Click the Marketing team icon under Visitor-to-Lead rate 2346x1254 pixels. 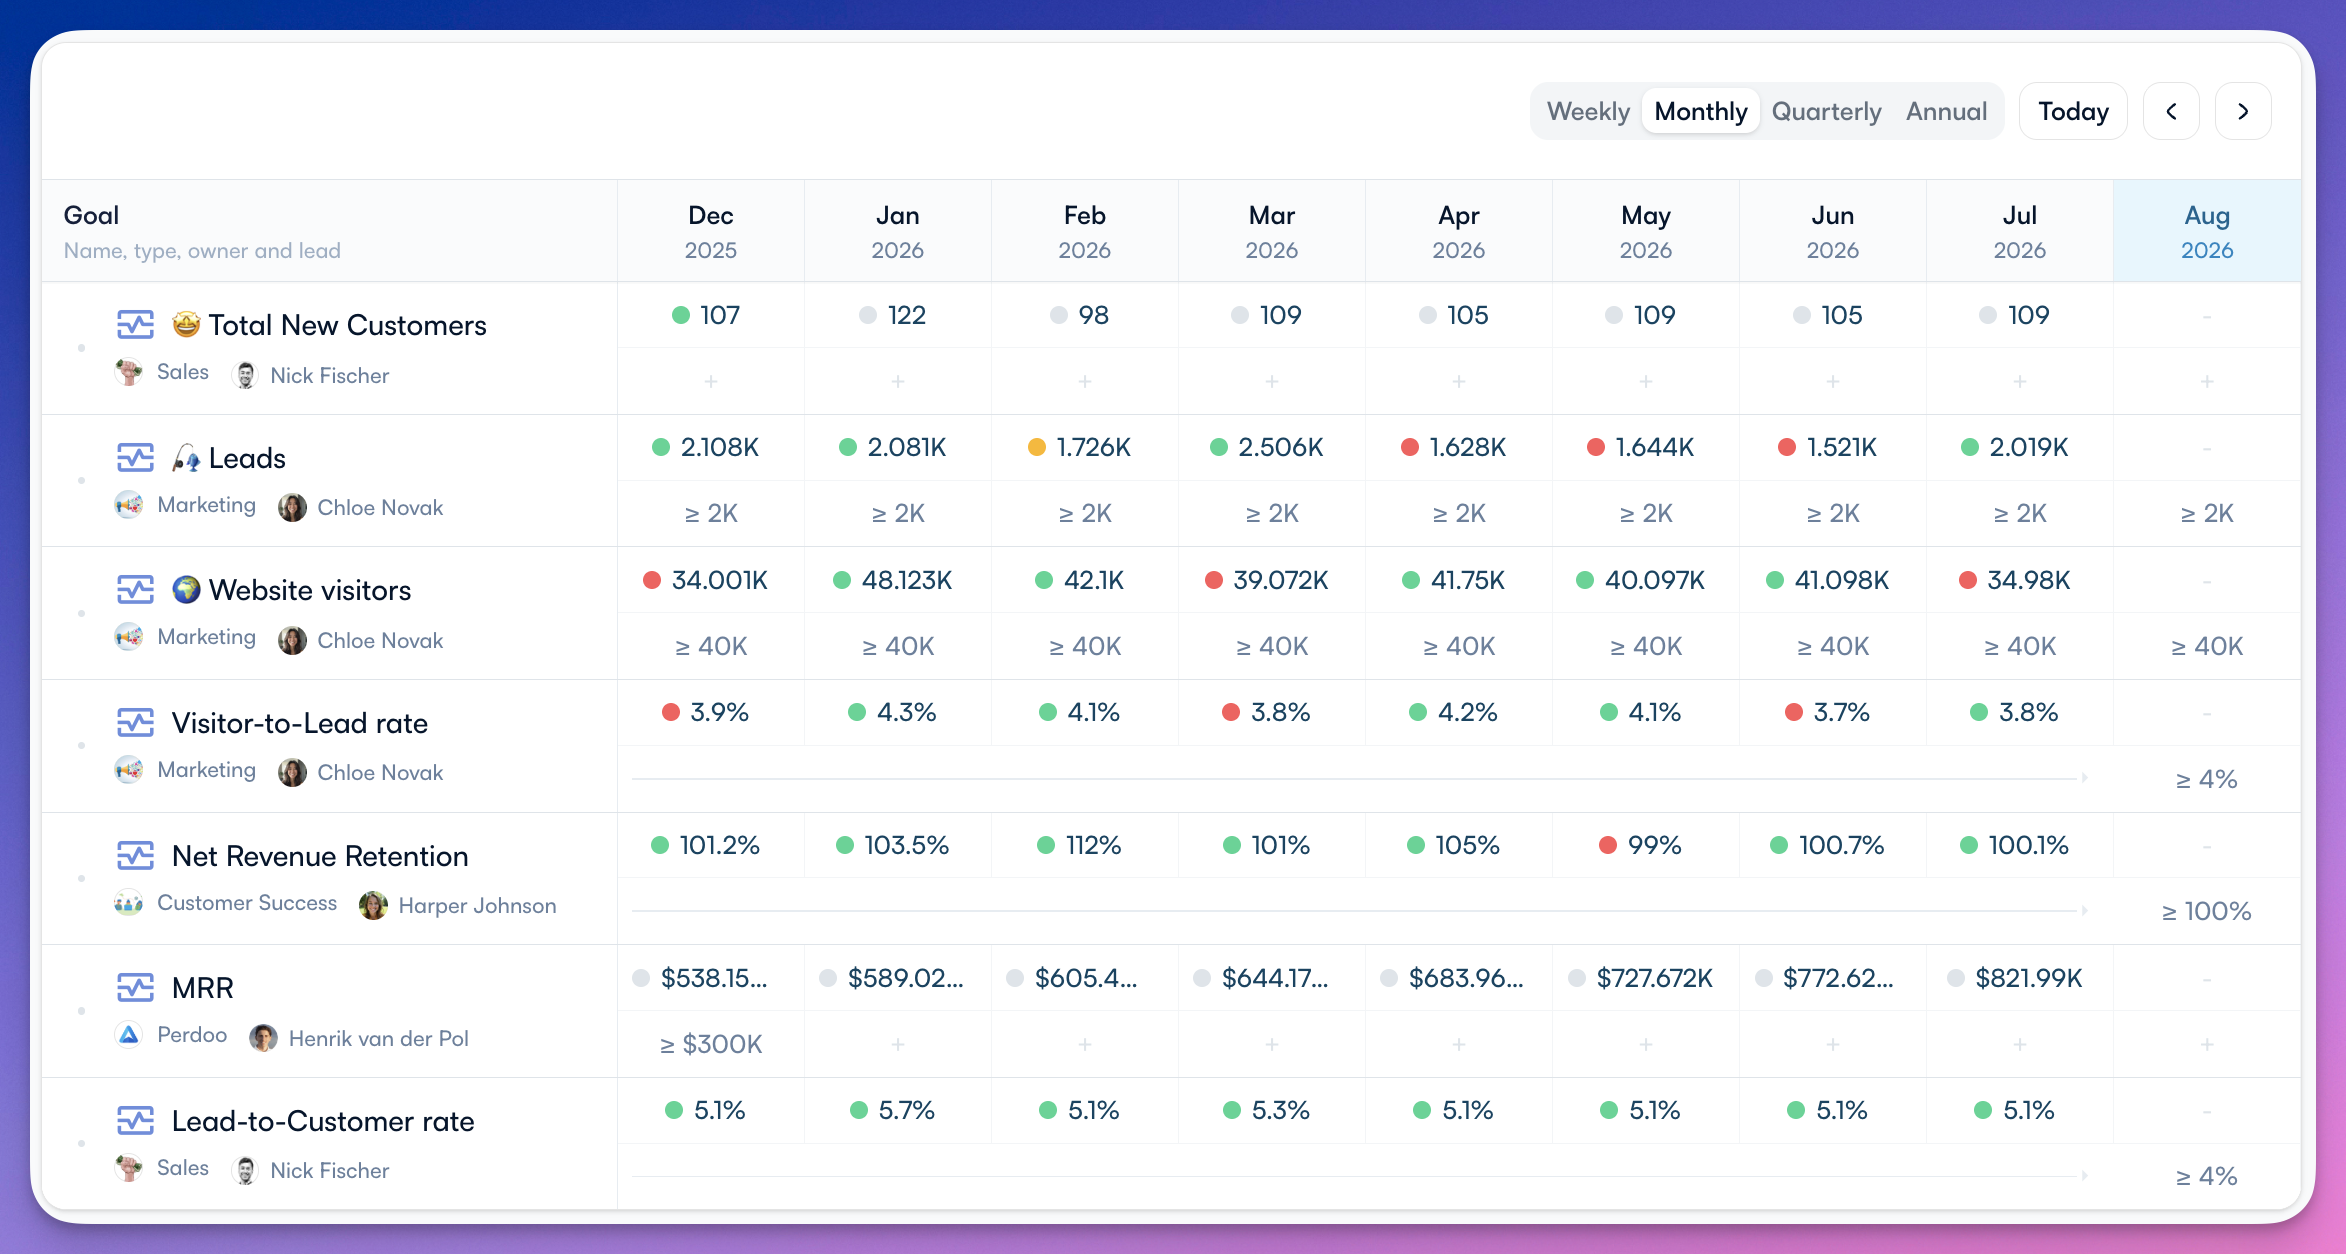[129, 770]
